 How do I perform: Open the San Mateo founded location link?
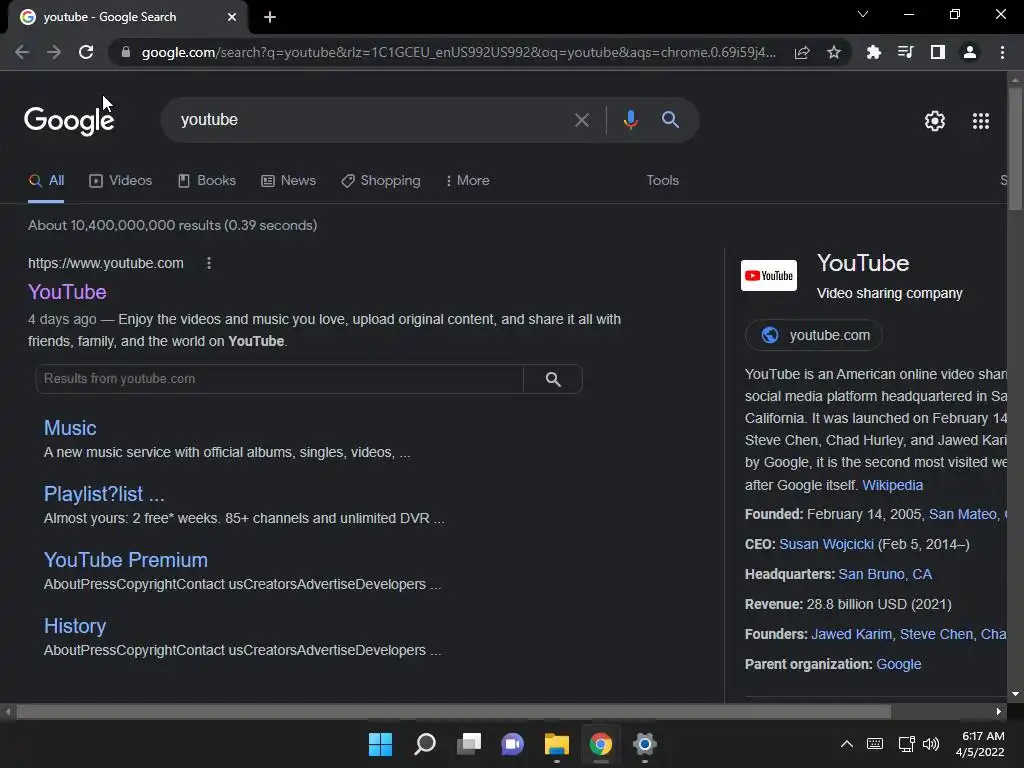[x=963, y=515]
